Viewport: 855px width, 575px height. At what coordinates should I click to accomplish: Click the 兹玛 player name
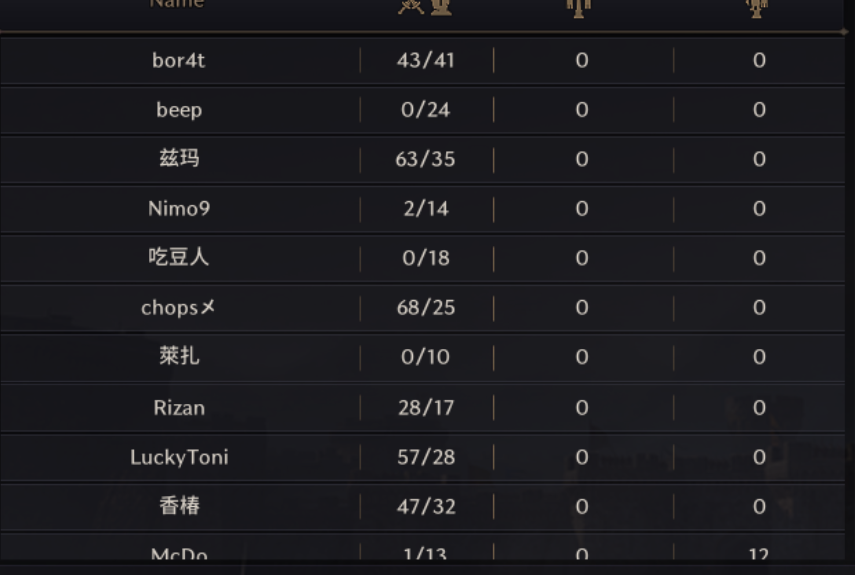tap(179, 158)
